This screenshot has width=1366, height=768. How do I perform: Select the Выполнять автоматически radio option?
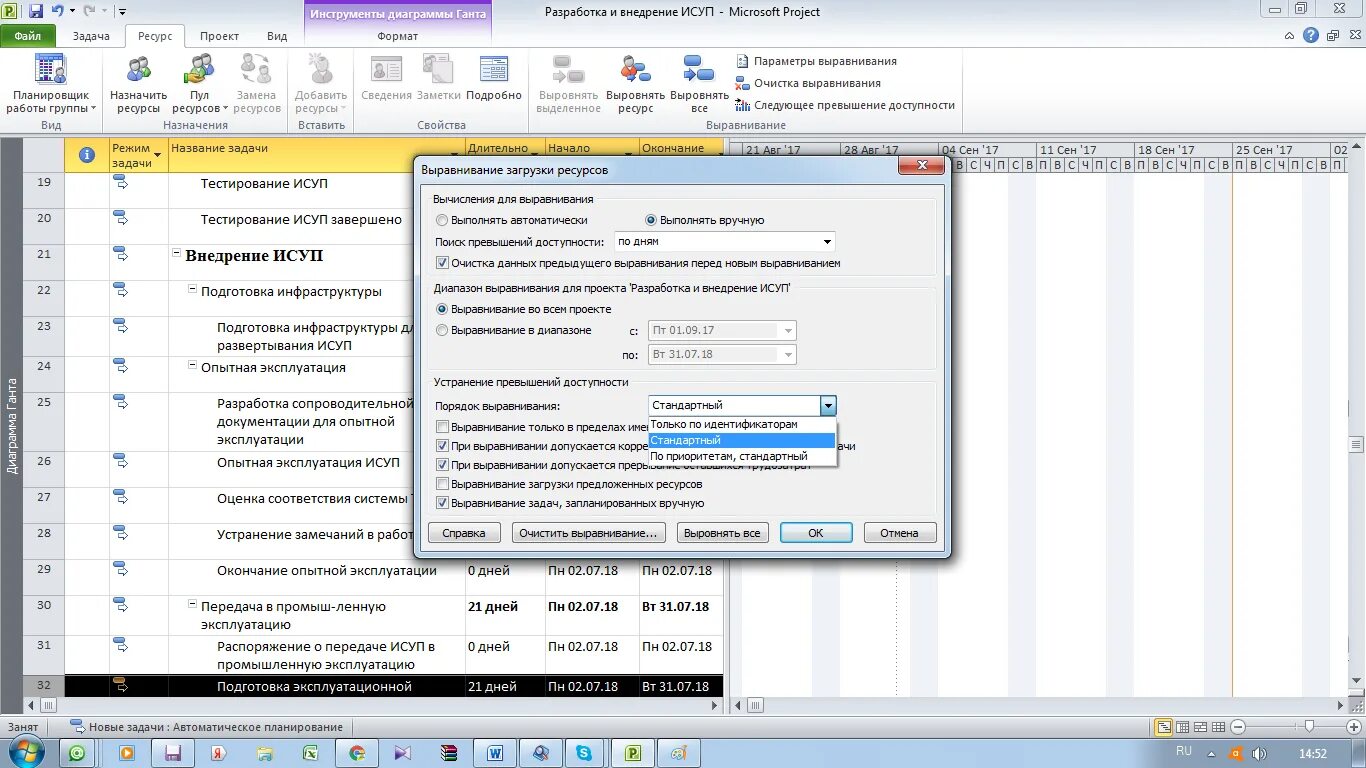point(513,220)
